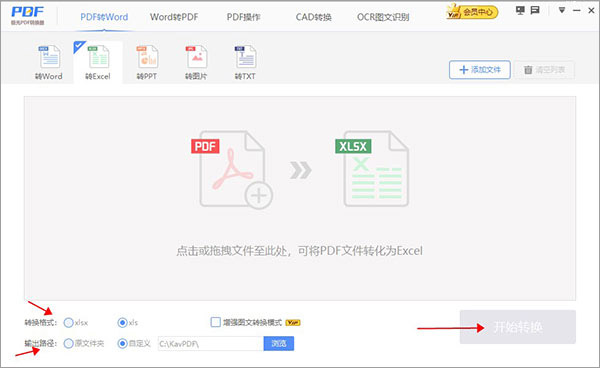Set output path to 自定义
The height and width of the screenshot is (368, 600).
pos(122,344)
